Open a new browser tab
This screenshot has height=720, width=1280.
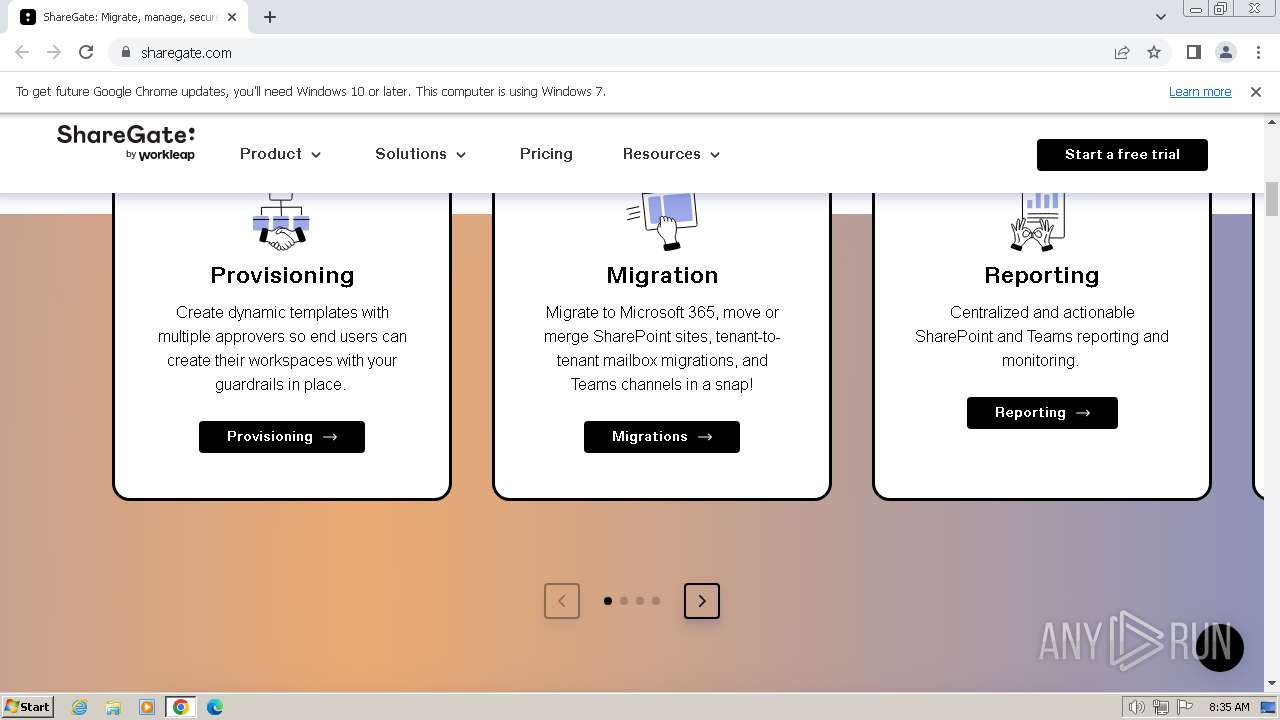(270, 17)
